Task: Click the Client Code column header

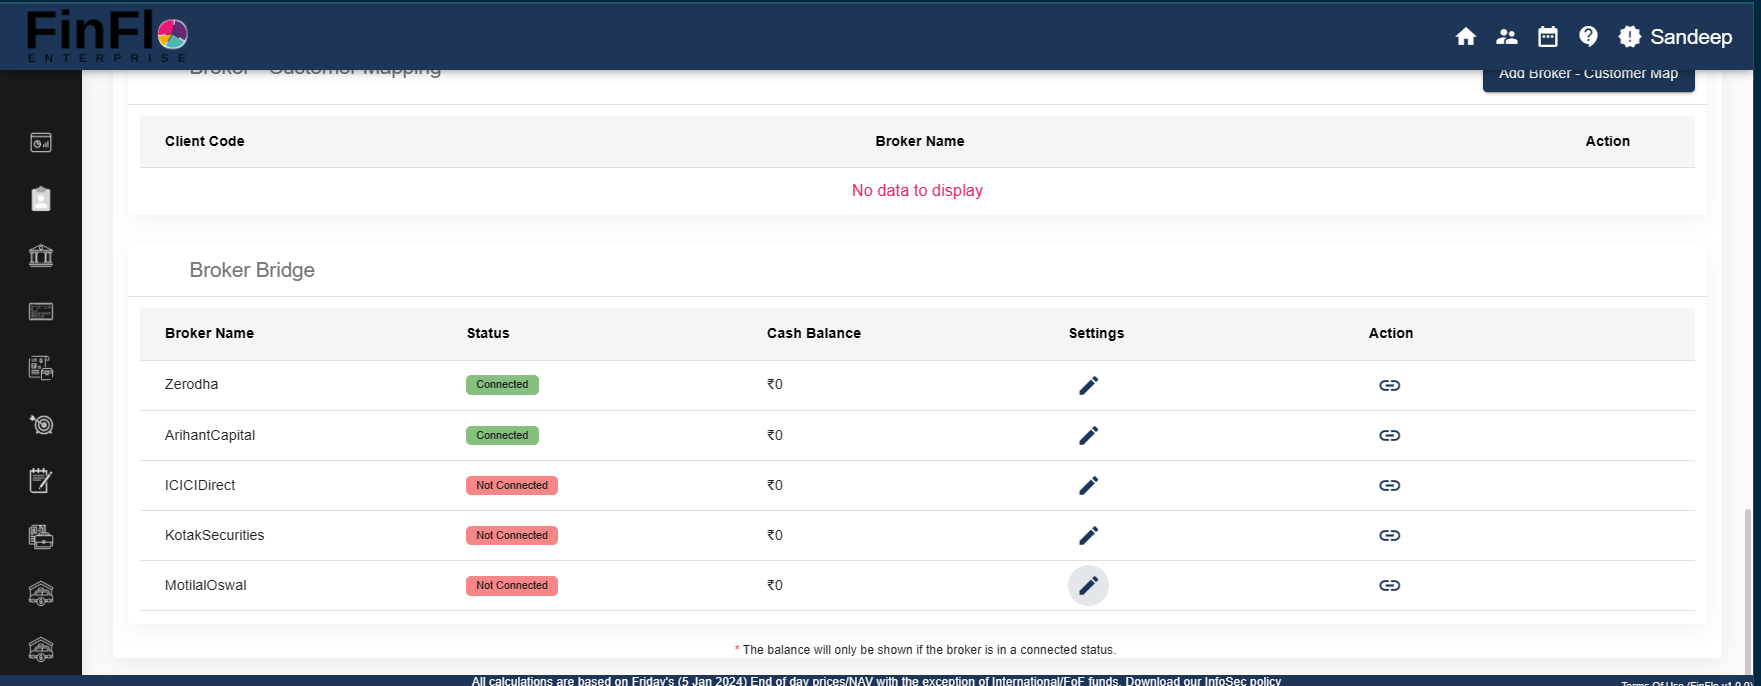Action: (205, 141)
